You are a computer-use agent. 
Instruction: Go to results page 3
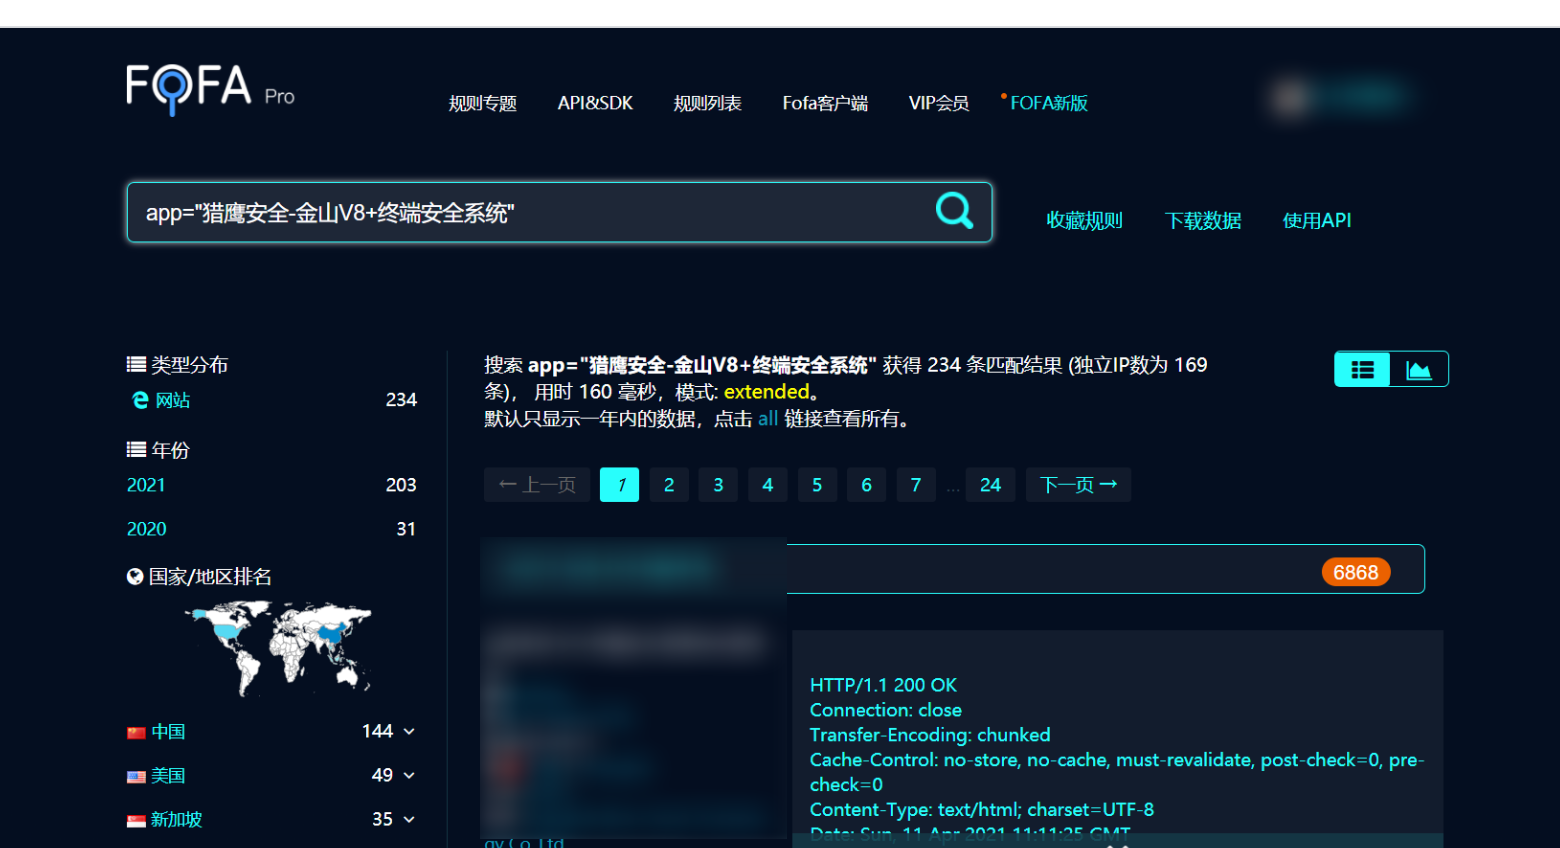click(718, 485)
